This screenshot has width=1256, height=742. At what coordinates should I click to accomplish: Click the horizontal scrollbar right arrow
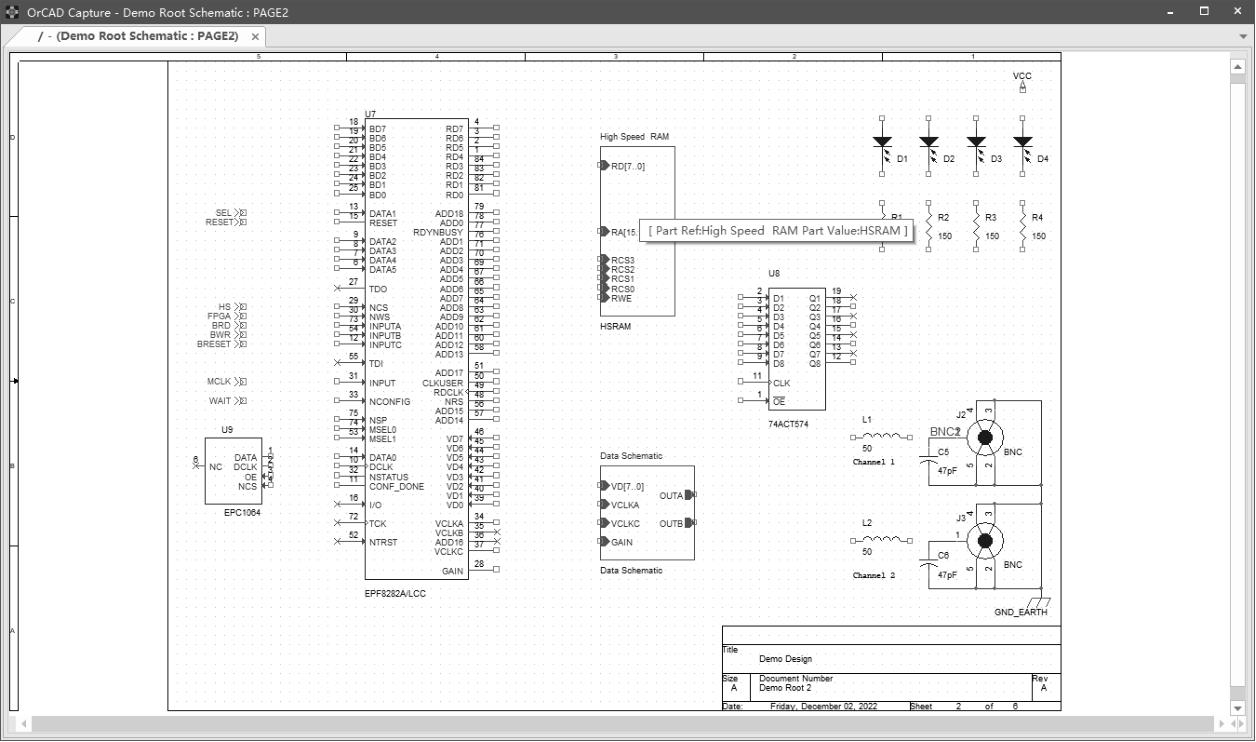click(x=1222, y=723)
